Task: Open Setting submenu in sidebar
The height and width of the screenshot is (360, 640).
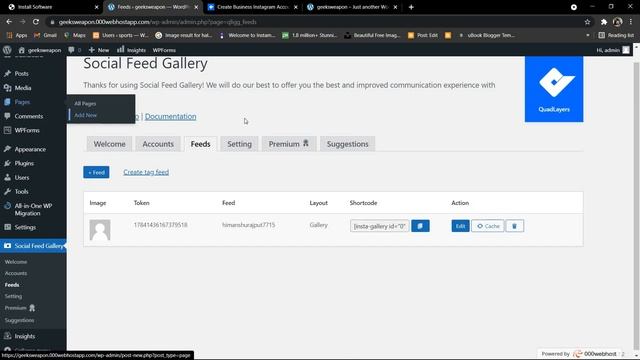Action: (x=13, y=296)
